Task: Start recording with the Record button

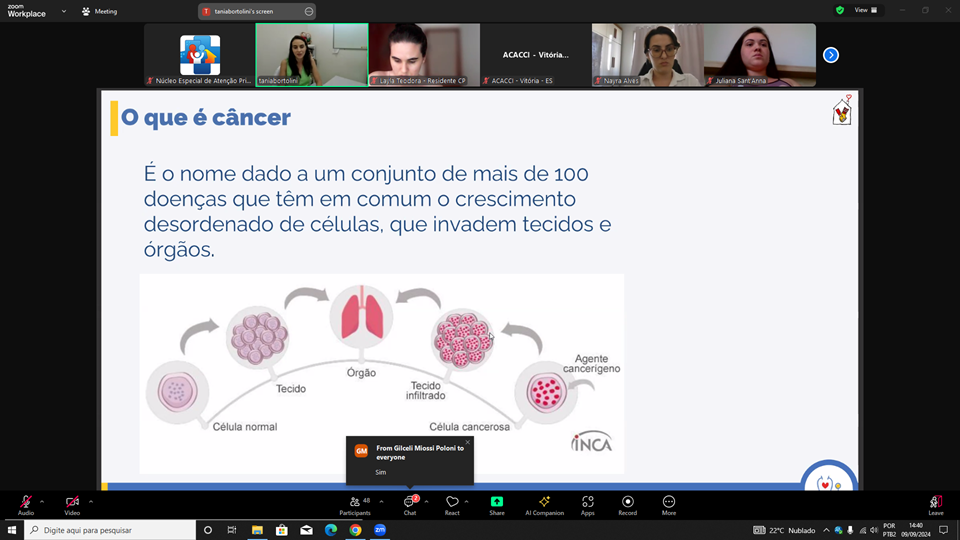Action: (x=628, y=504)
